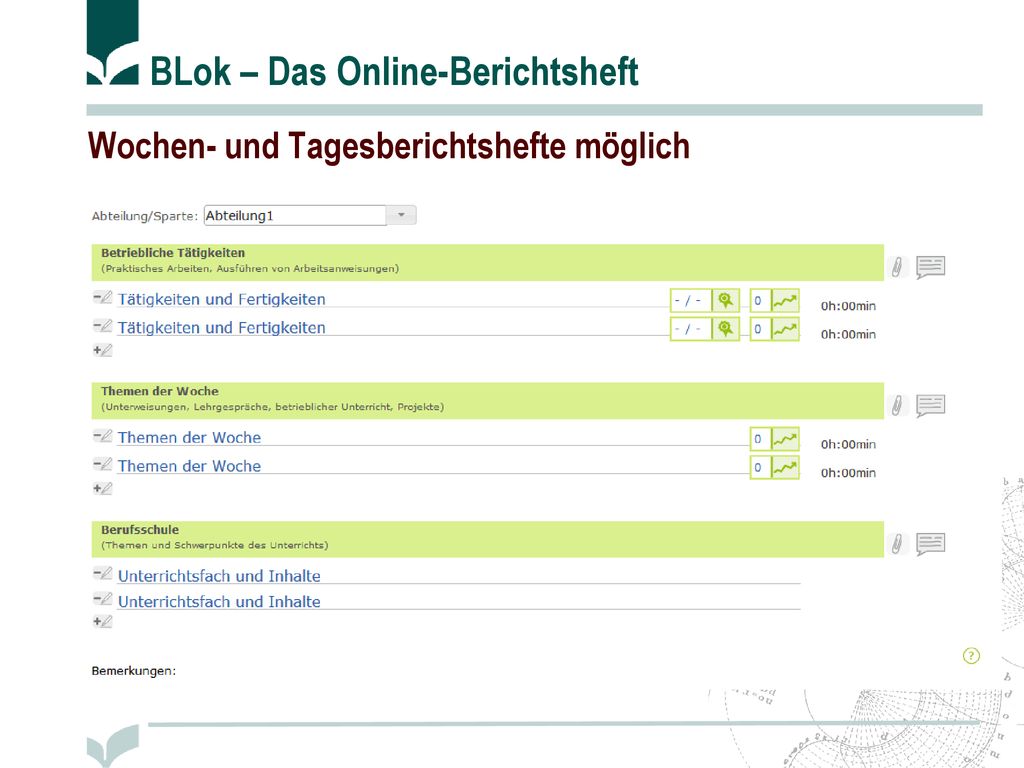Click the Berufsschule section header

(x=488, y=539)
